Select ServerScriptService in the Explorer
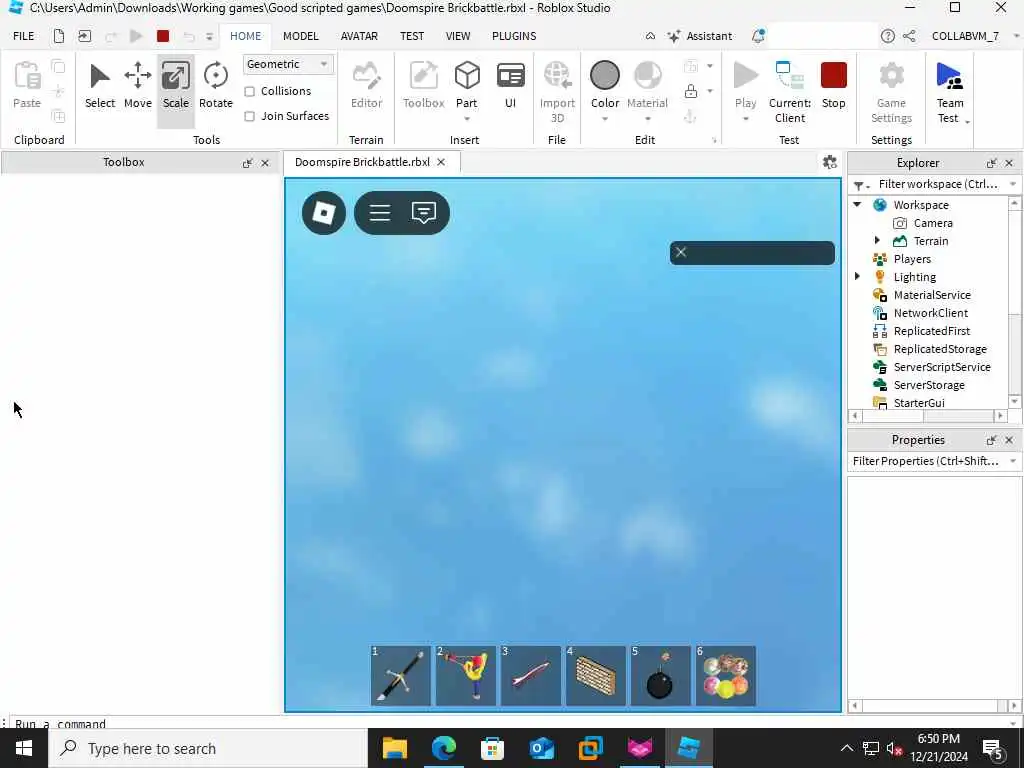Viewport: 1024px width, 768px height. [942, 367]
